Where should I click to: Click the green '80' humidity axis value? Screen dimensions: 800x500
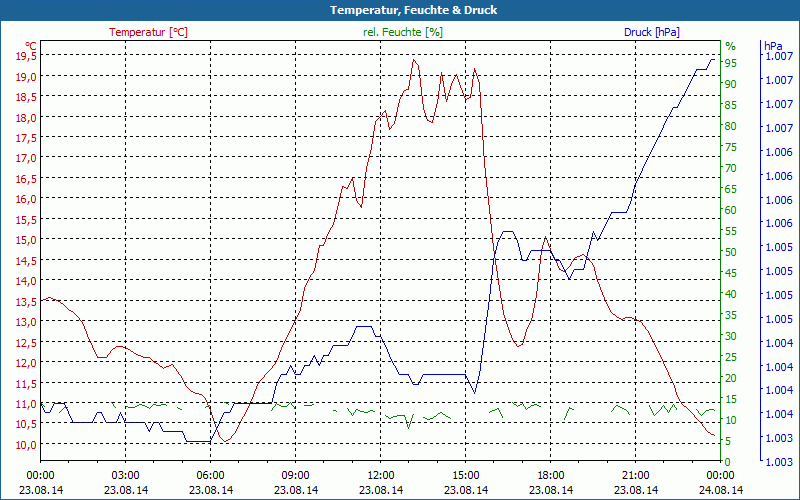pos(731,126)
